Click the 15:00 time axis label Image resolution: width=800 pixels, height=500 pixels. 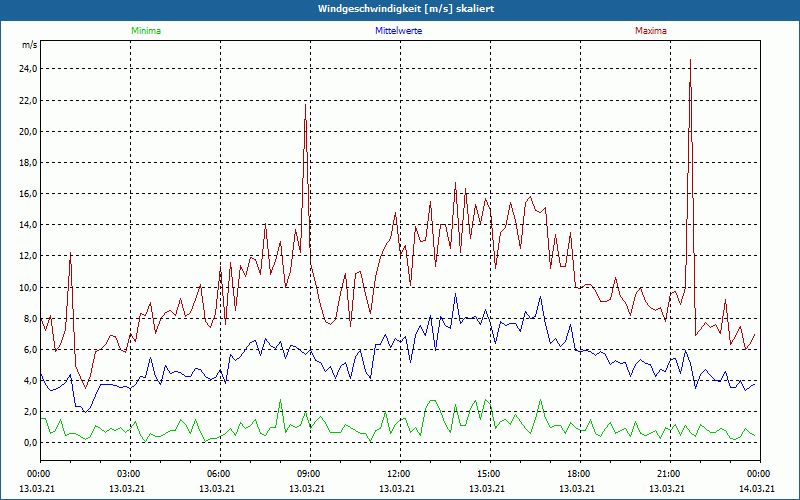(487, 473)
